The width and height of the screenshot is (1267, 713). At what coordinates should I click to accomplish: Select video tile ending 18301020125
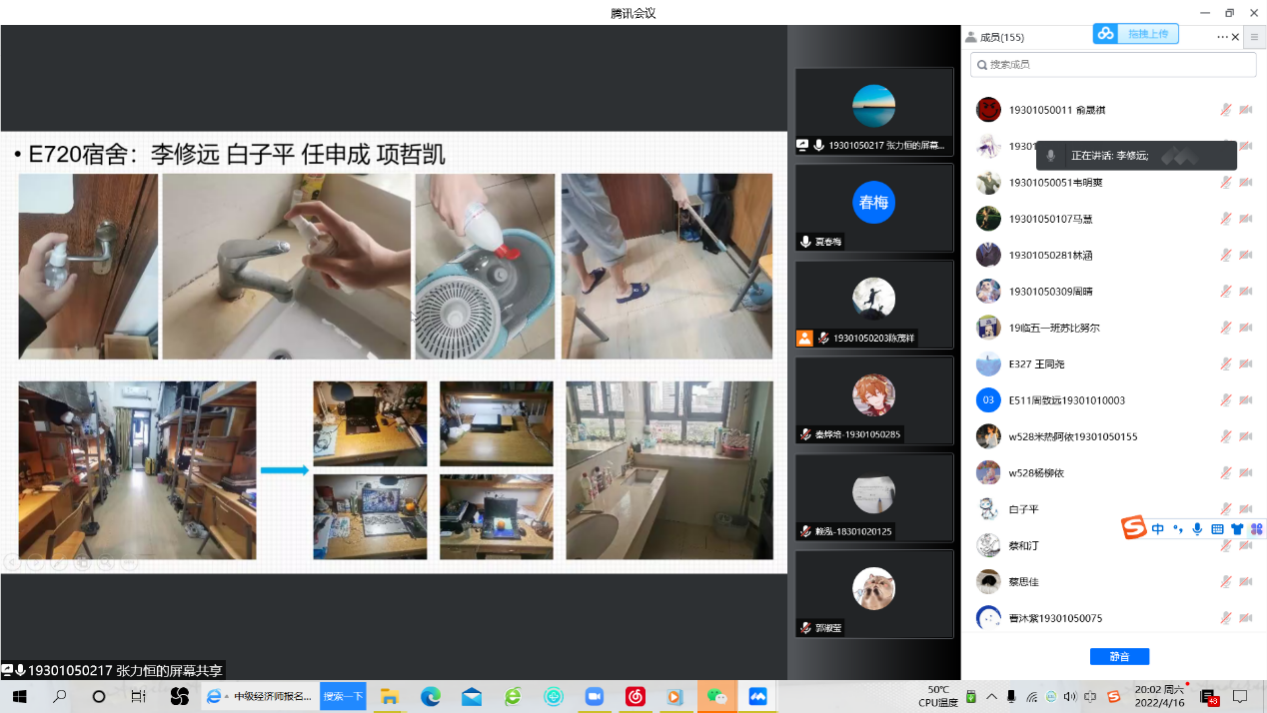(874, 497)
